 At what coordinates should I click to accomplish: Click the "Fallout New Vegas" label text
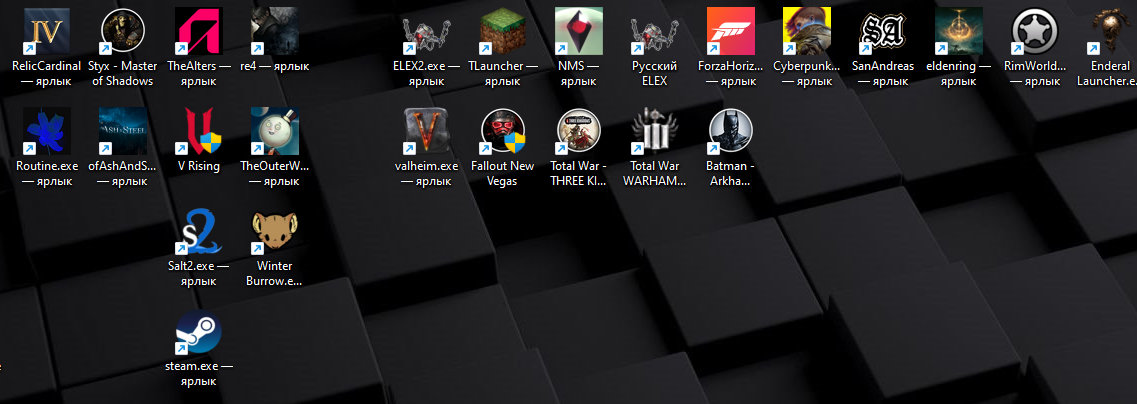coord(502,173)
